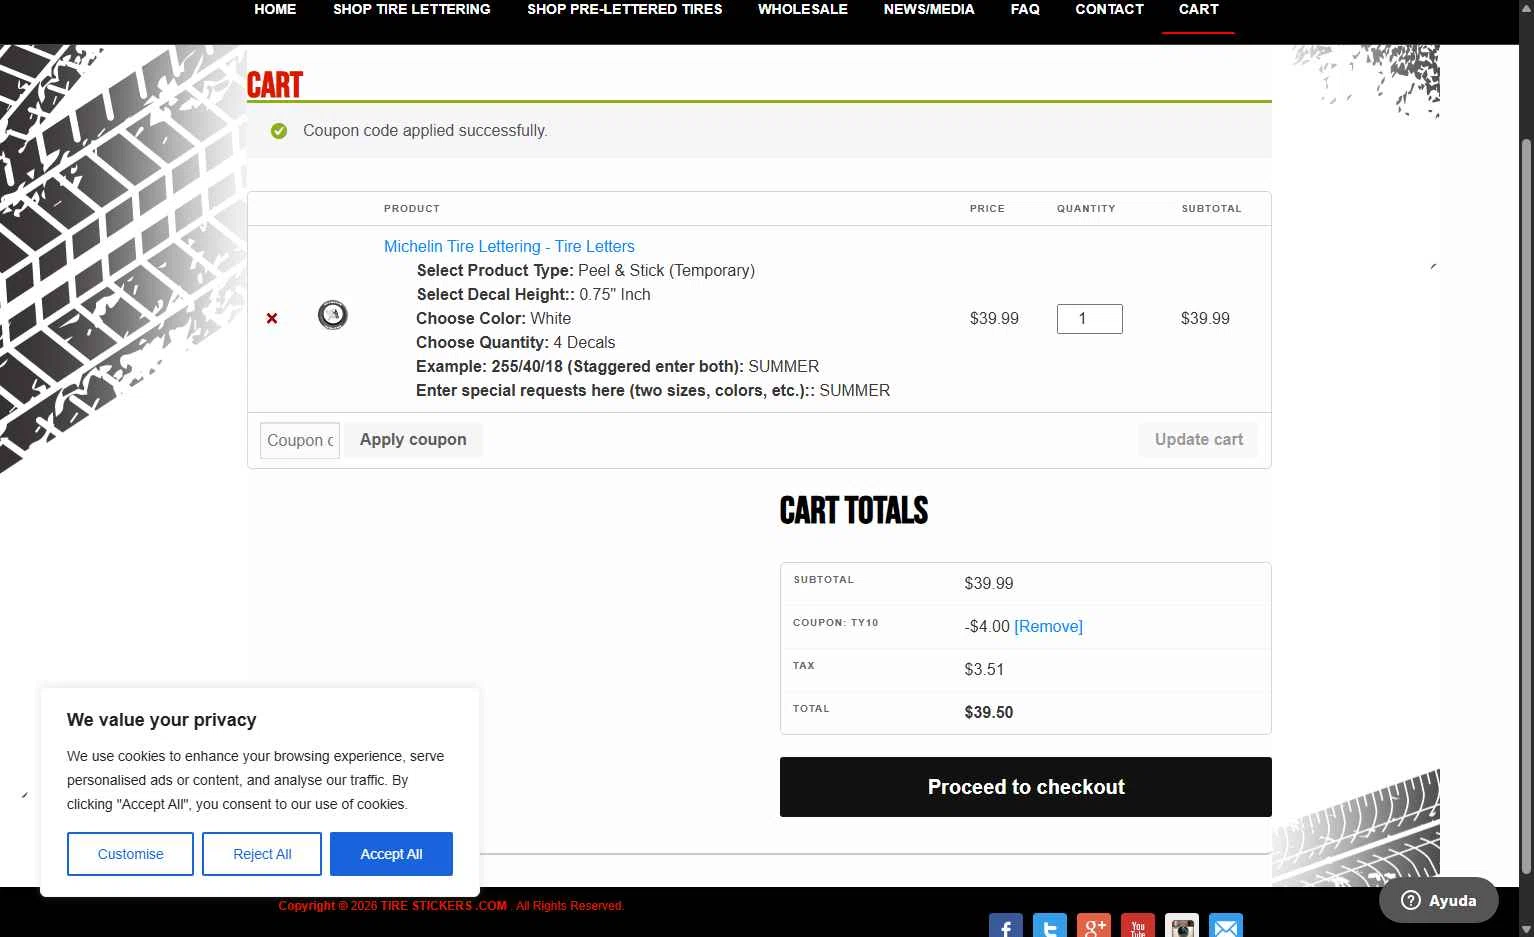Open YouTube icon in footer
Screen dimensions: 1534x937
point(1137,925)
